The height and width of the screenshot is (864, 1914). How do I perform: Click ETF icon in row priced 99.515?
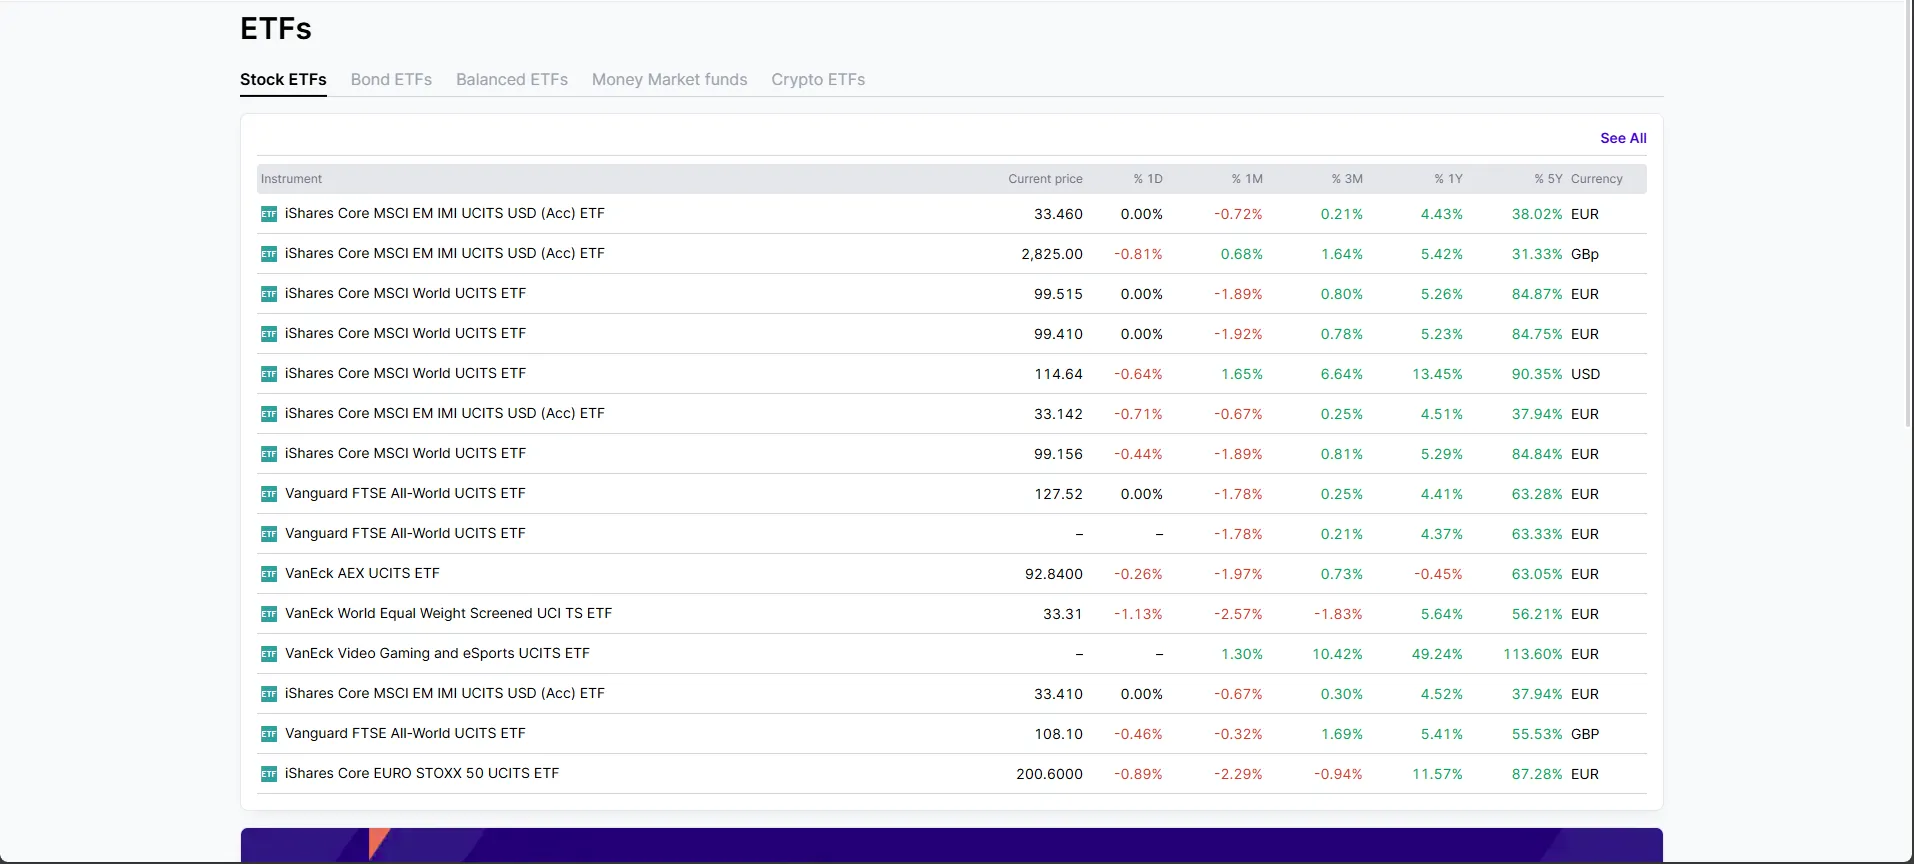(x=269, y=294)
